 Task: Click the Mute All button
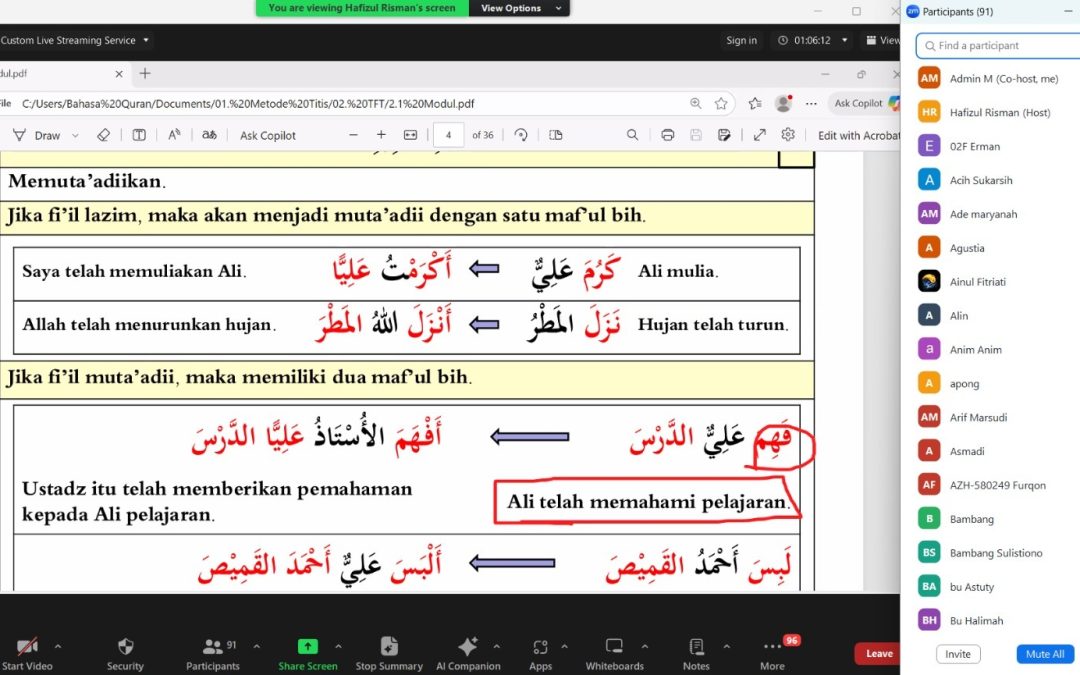pos(1044,654)
